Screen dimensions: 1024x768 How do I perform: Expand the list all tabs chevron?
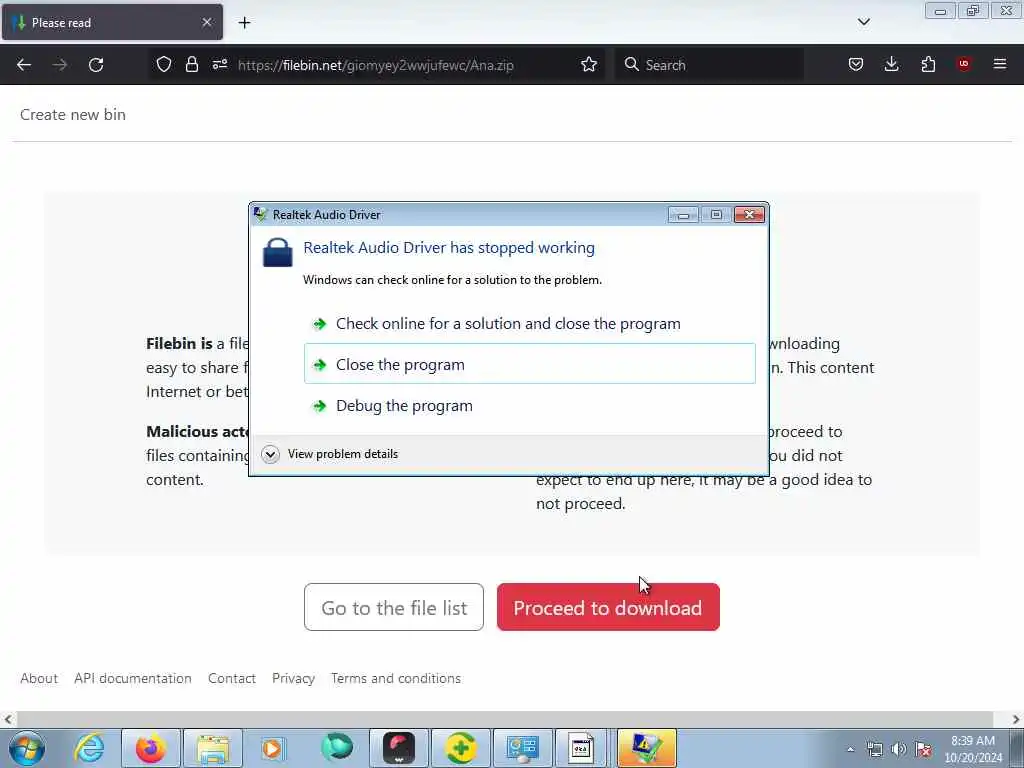point(863,22)
